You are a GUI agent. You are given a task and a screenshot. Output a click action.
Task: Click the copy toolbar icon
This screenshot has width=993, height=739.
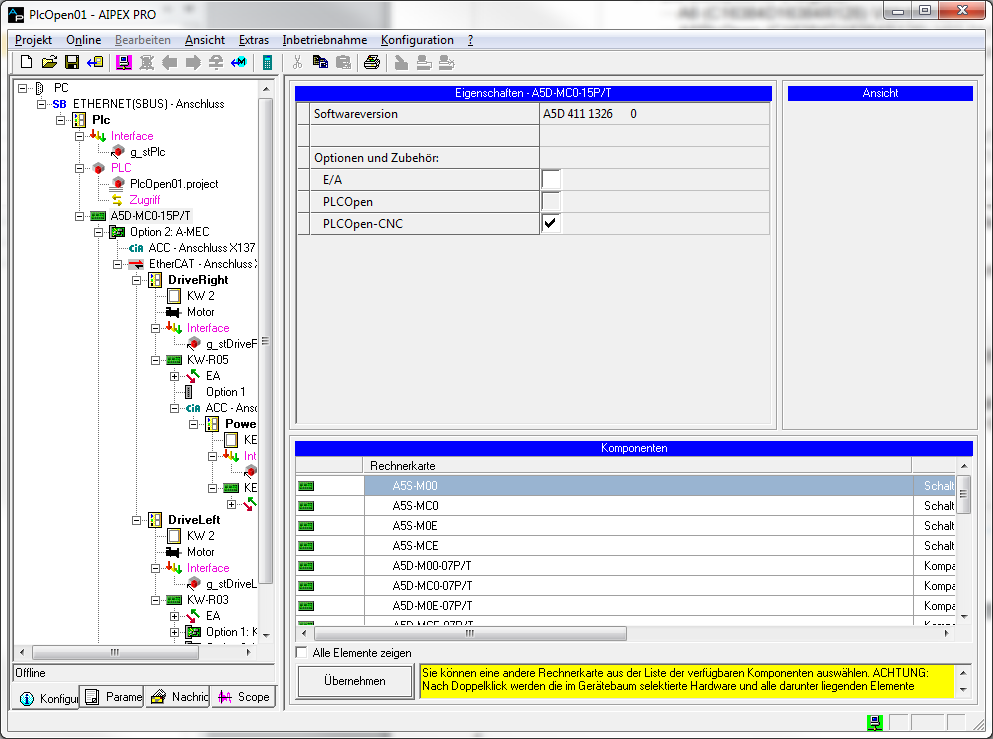320,62
